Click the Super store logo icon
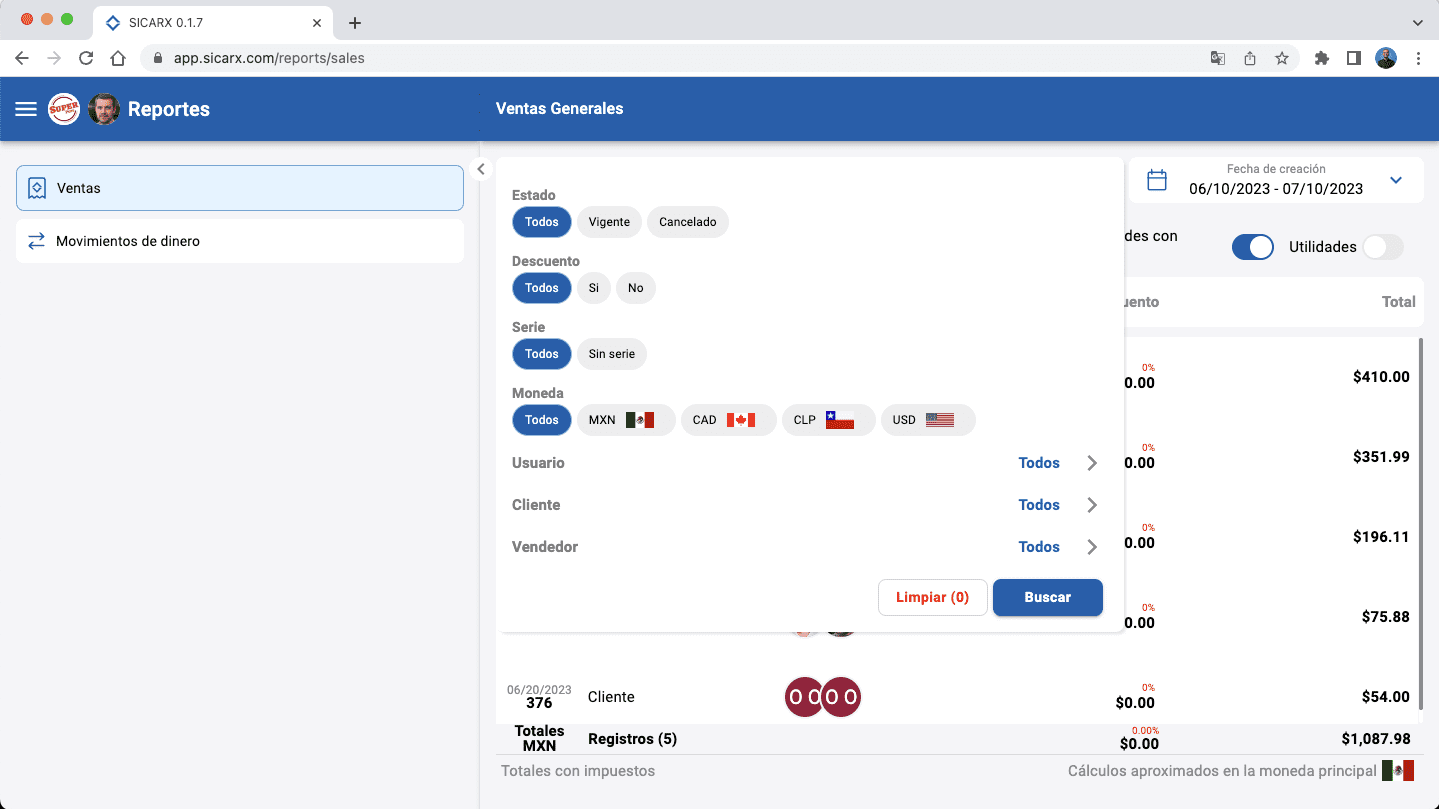This screenshot has width=1439, height=809. [64, 109]
